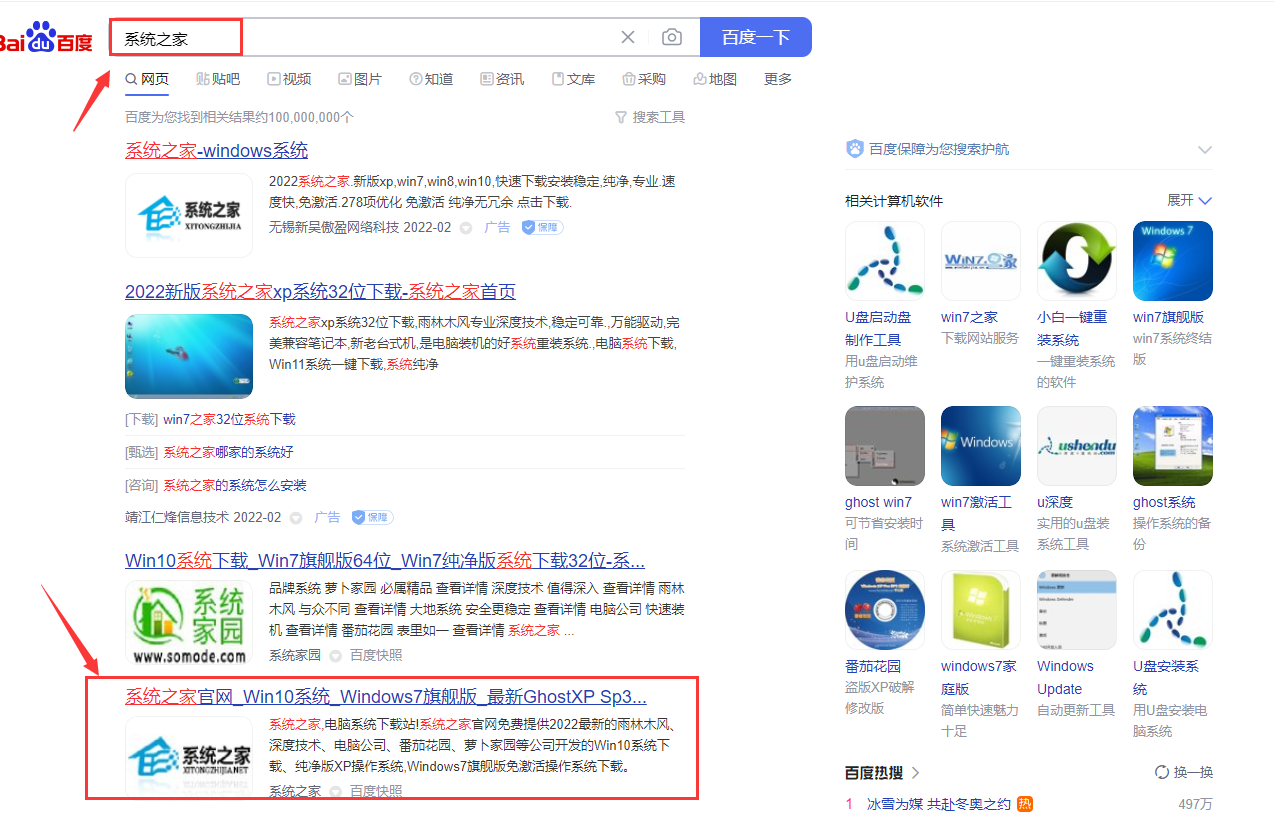Clear the search box with the X icon
Image resolution: width=1274 pixels, height=816 pixels.
tap(627, 36)
